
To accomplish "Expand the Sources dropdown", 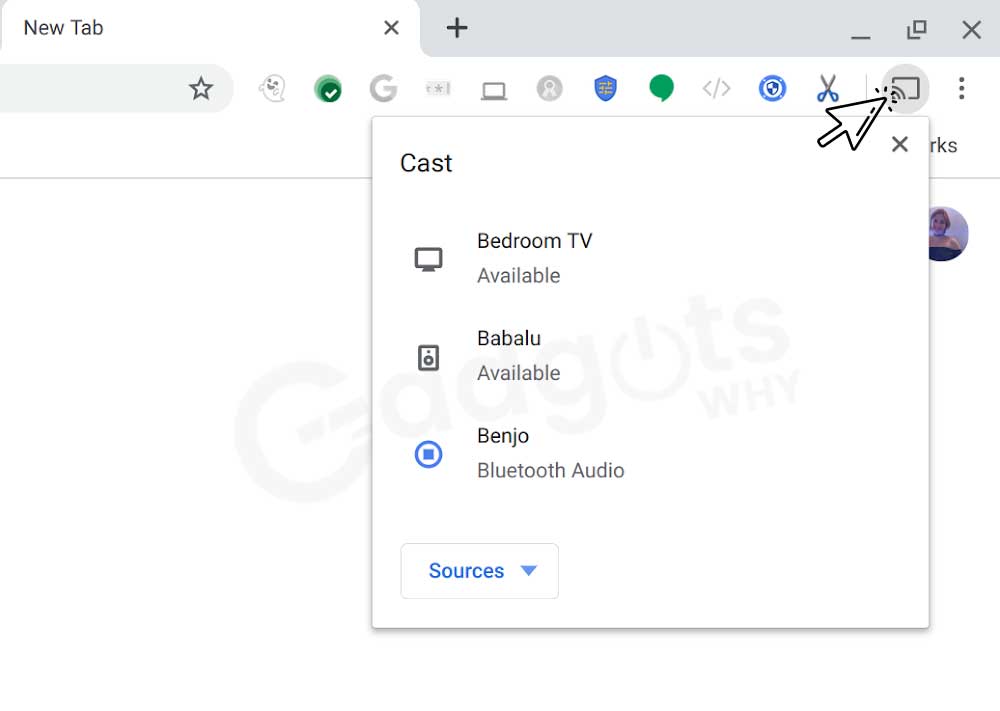I will [480, 571].
